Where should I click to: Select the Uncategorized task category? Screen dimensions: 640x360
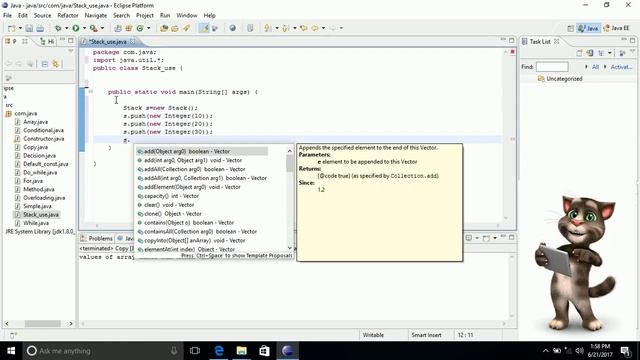560,79
